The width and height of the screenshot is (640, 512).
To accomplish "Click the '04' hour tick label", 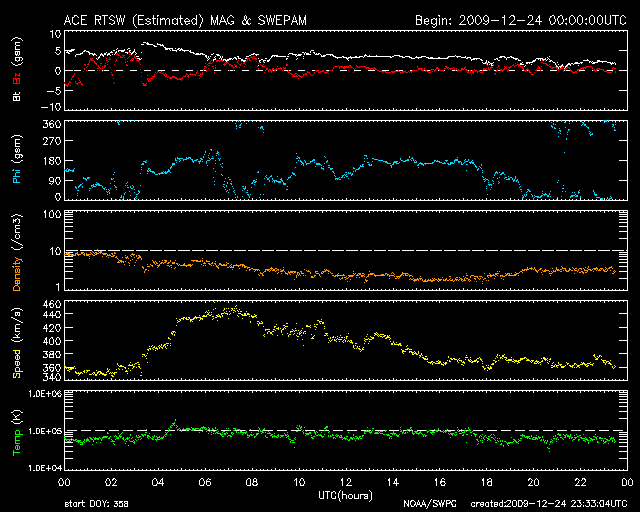I will pos(158,482).
